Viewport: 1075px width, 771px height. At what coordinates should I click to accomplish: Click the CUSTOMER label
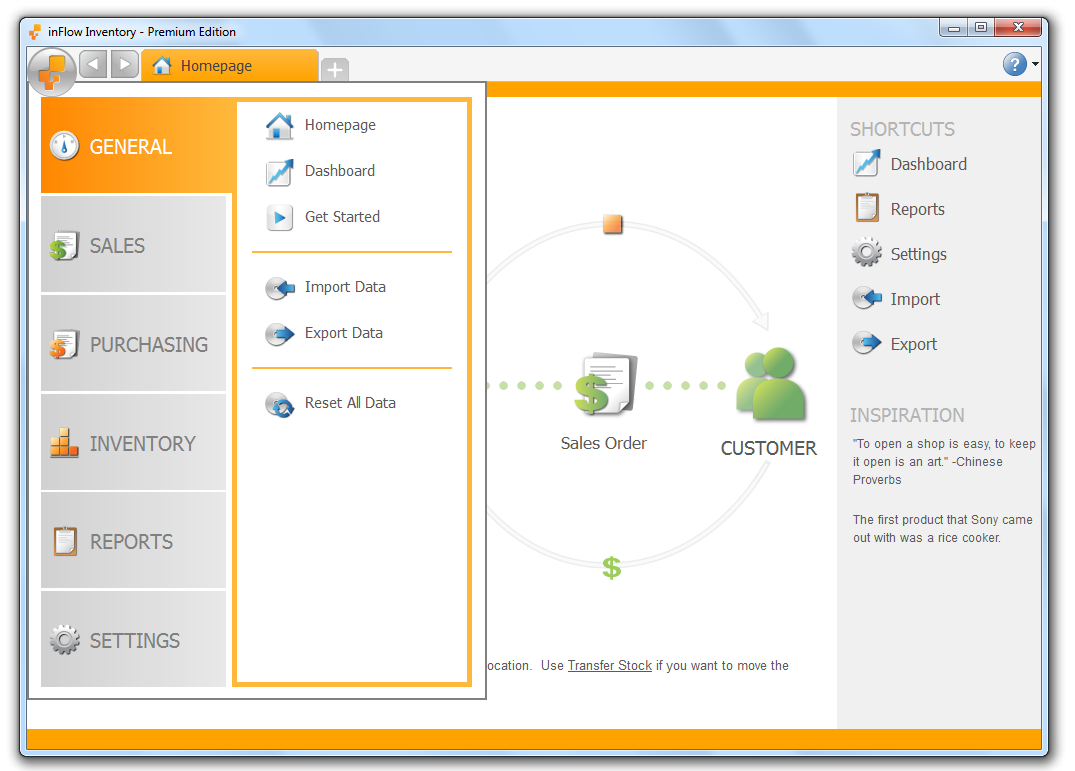769,448
